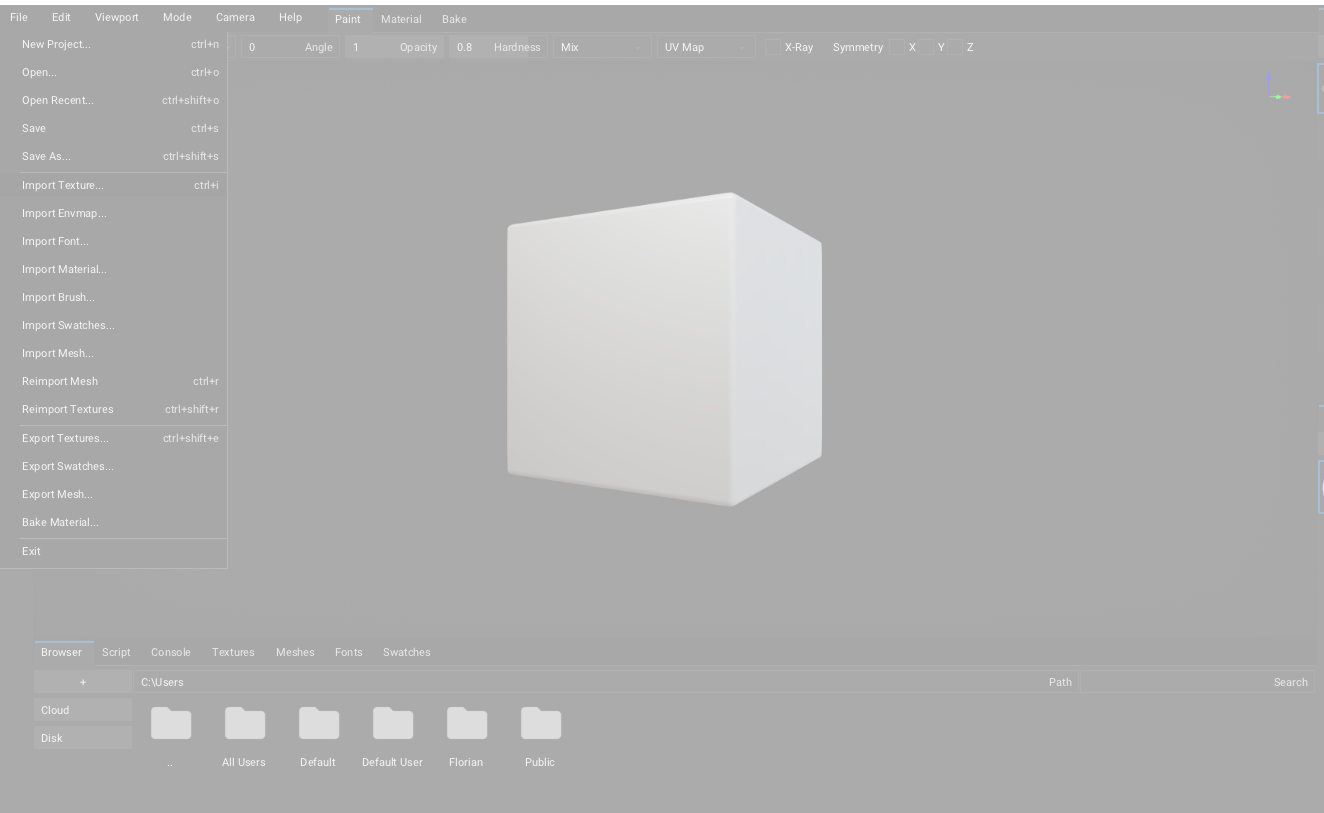Open the All Users folder
Viewport: 1324px width, 813px height.
pos(244,723)
